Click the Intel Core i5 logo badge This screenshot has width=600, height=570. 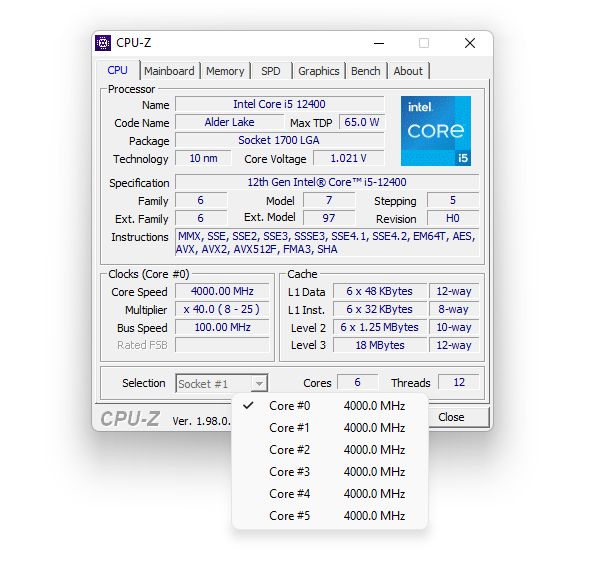[435, 131]
